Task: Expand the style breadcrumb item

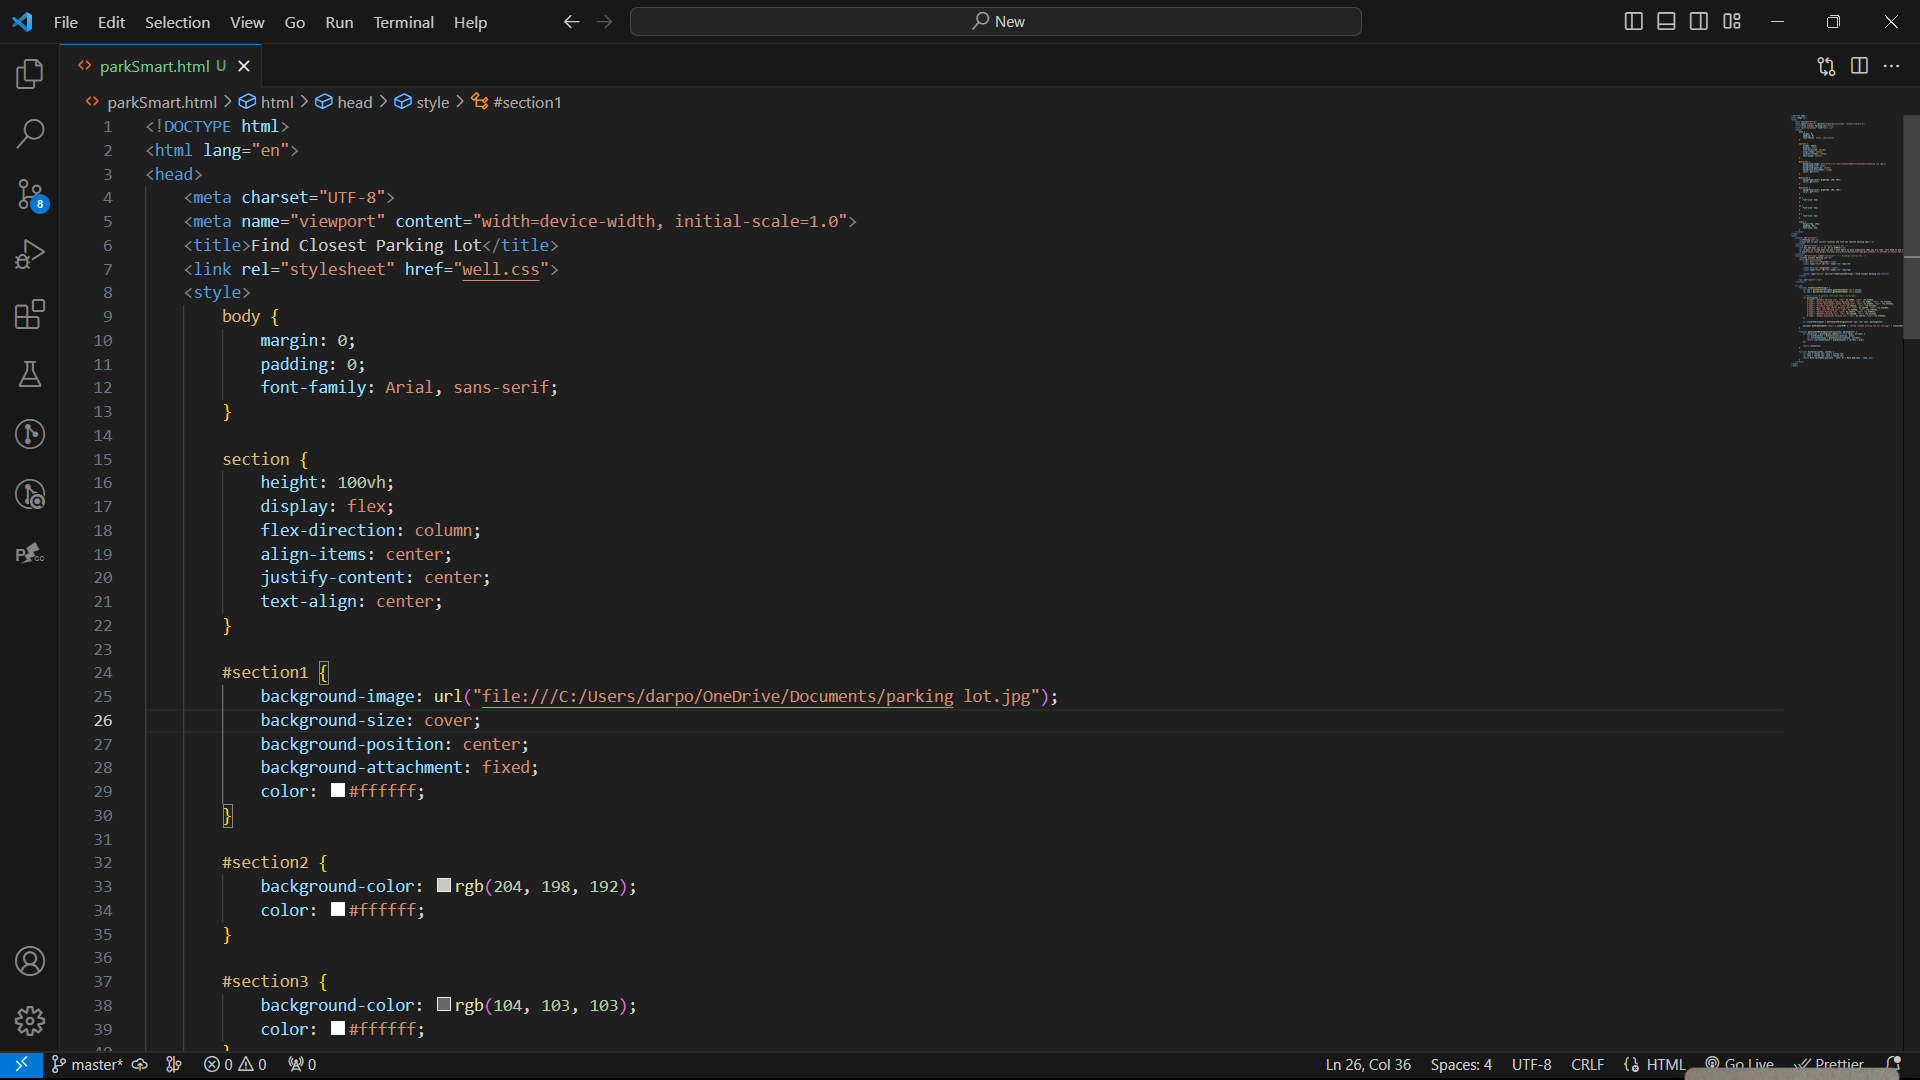Action: click(432, 102)
